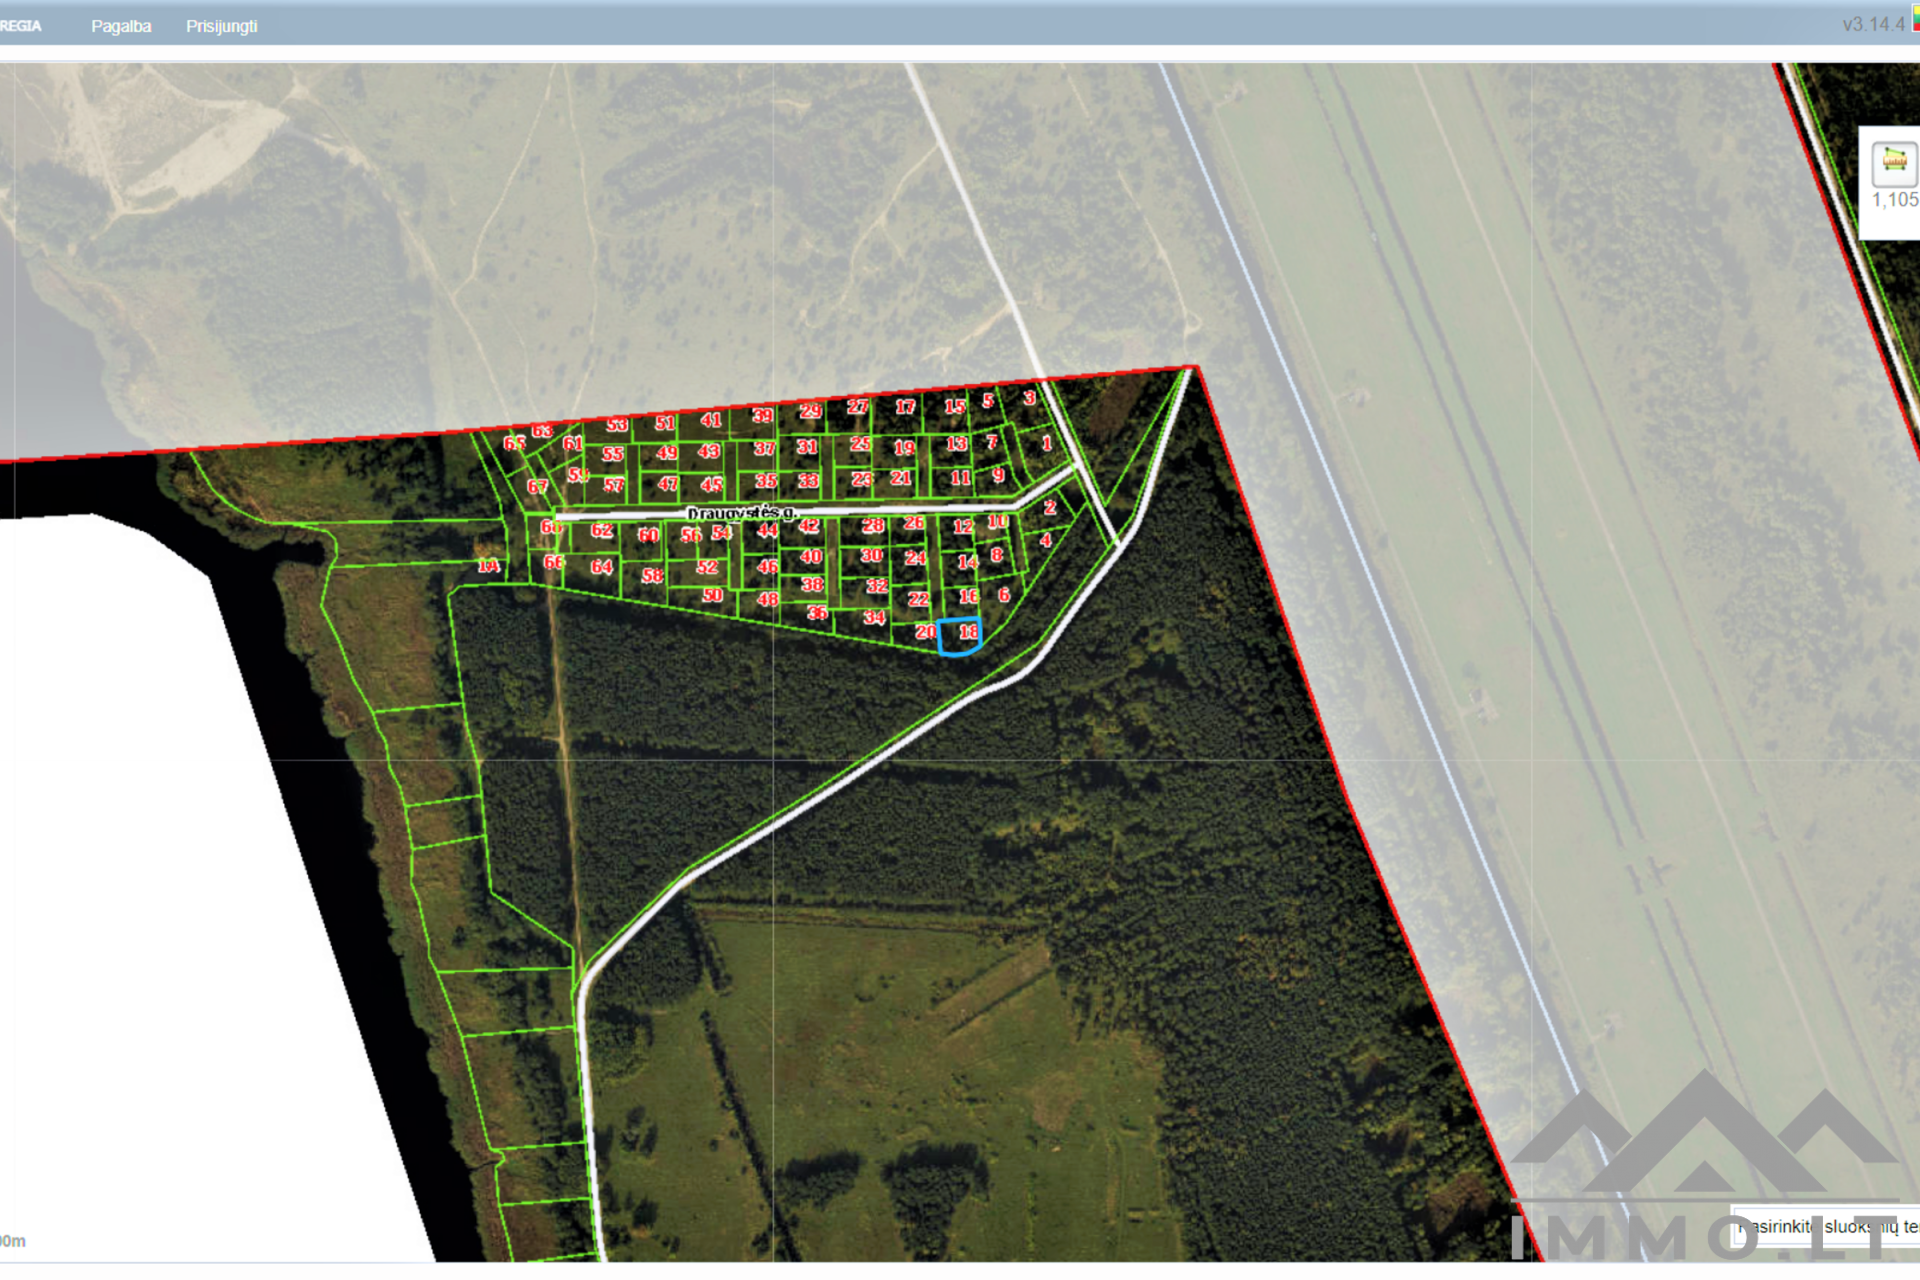Image resolution: width=1920 pixels, height=1280 pixels.
Task: Click parcel label 13
Action: tap(957, 444)
